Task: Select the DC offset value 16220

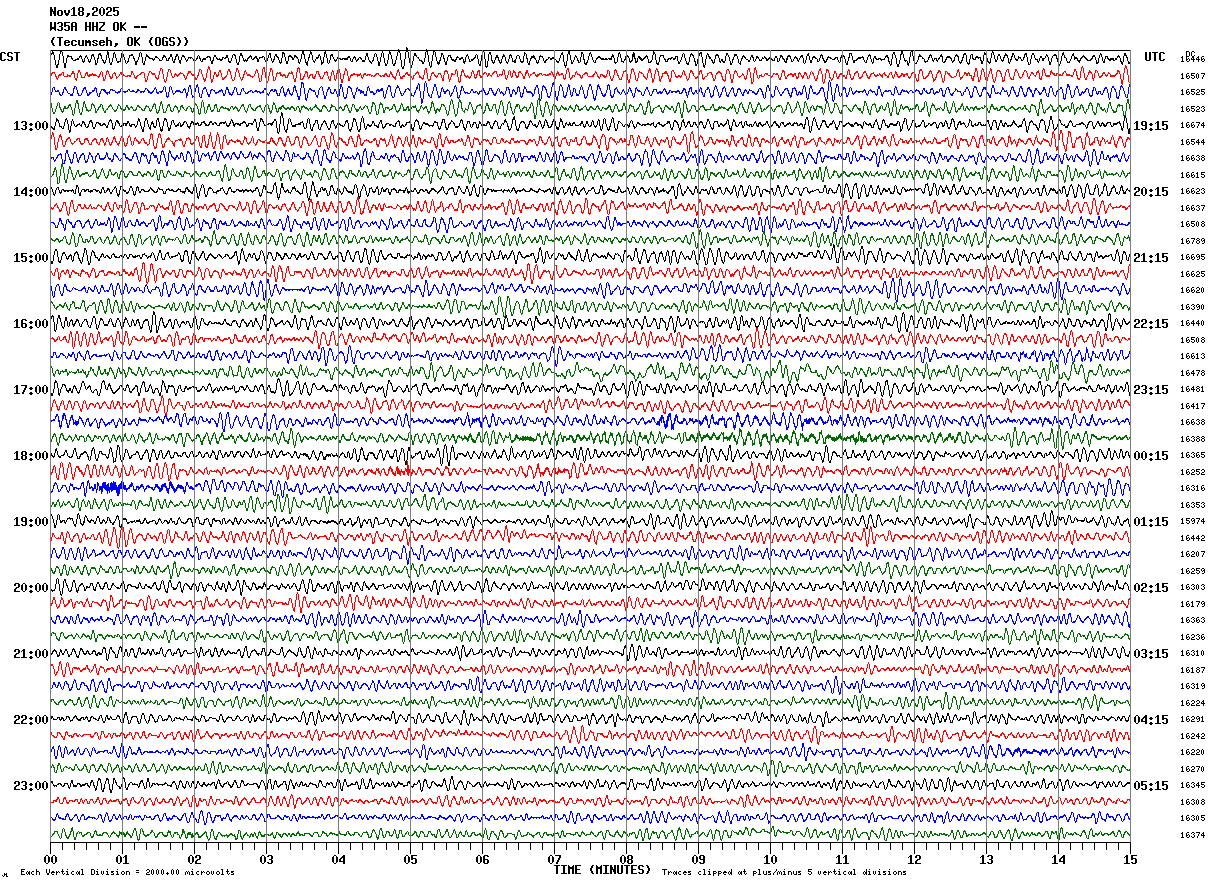Action: pyautogui.click(x=1192, y=753)
